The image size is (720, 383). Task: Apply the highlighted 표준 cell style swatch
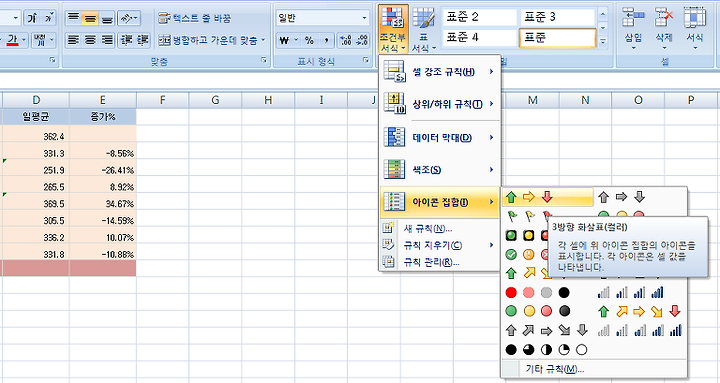[557, 38]
